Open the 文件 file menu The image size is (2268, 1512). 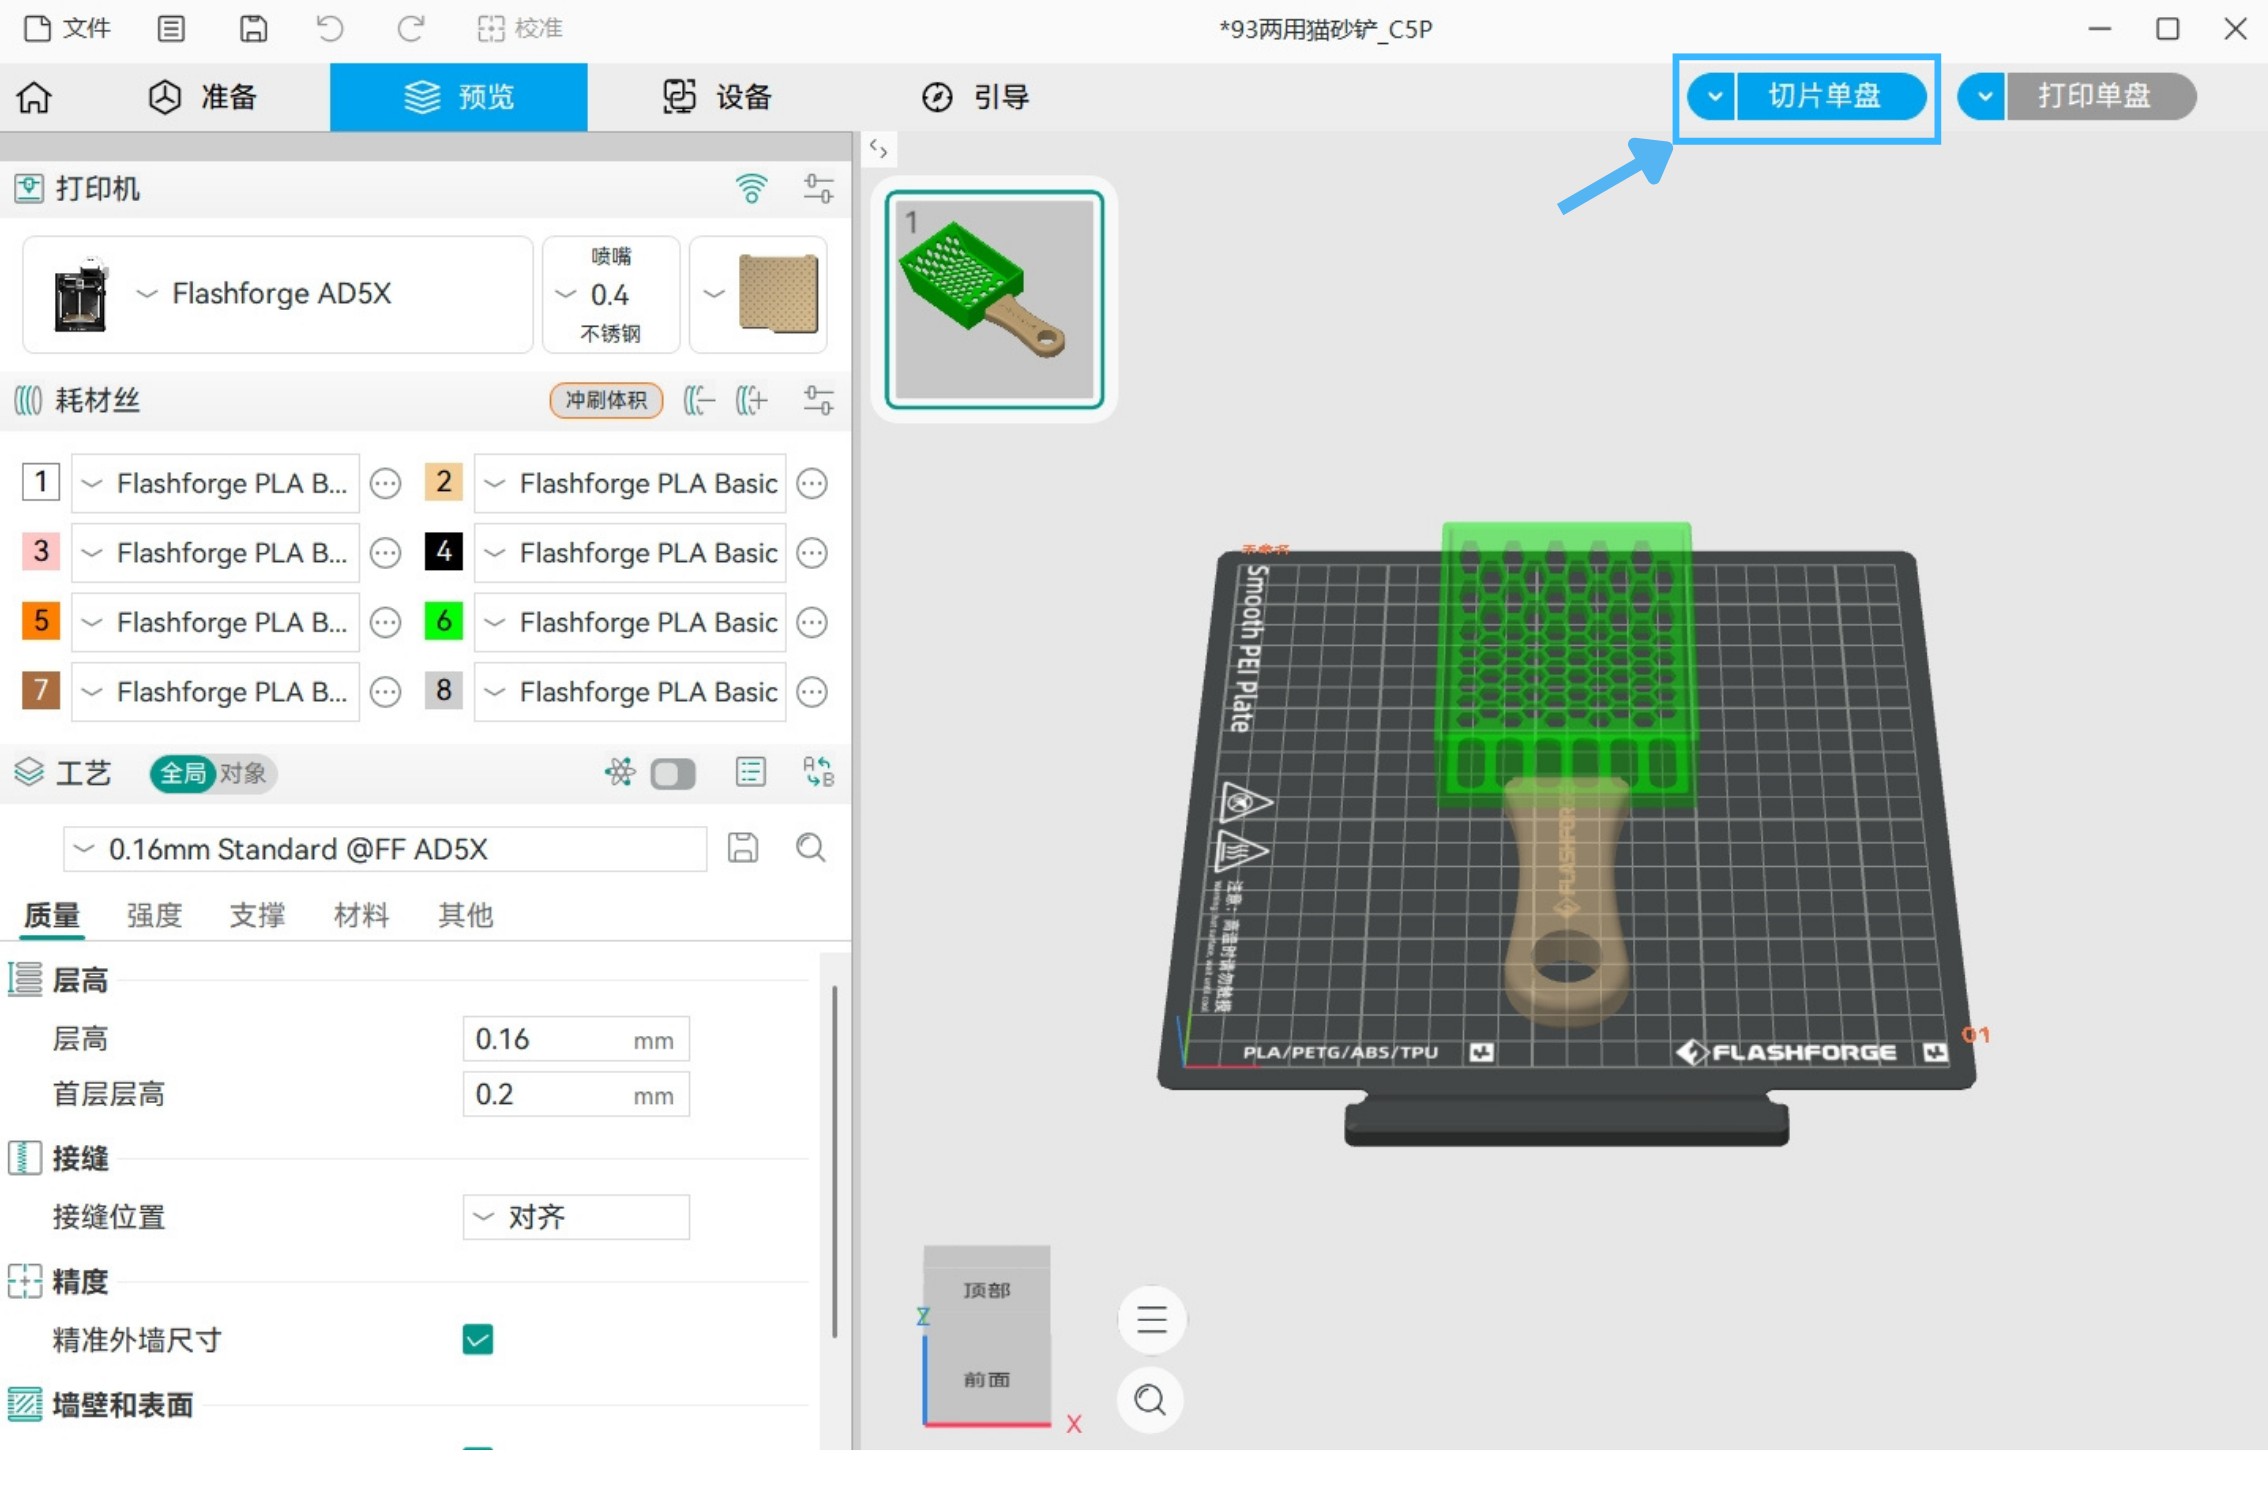[x=67, y=28]
